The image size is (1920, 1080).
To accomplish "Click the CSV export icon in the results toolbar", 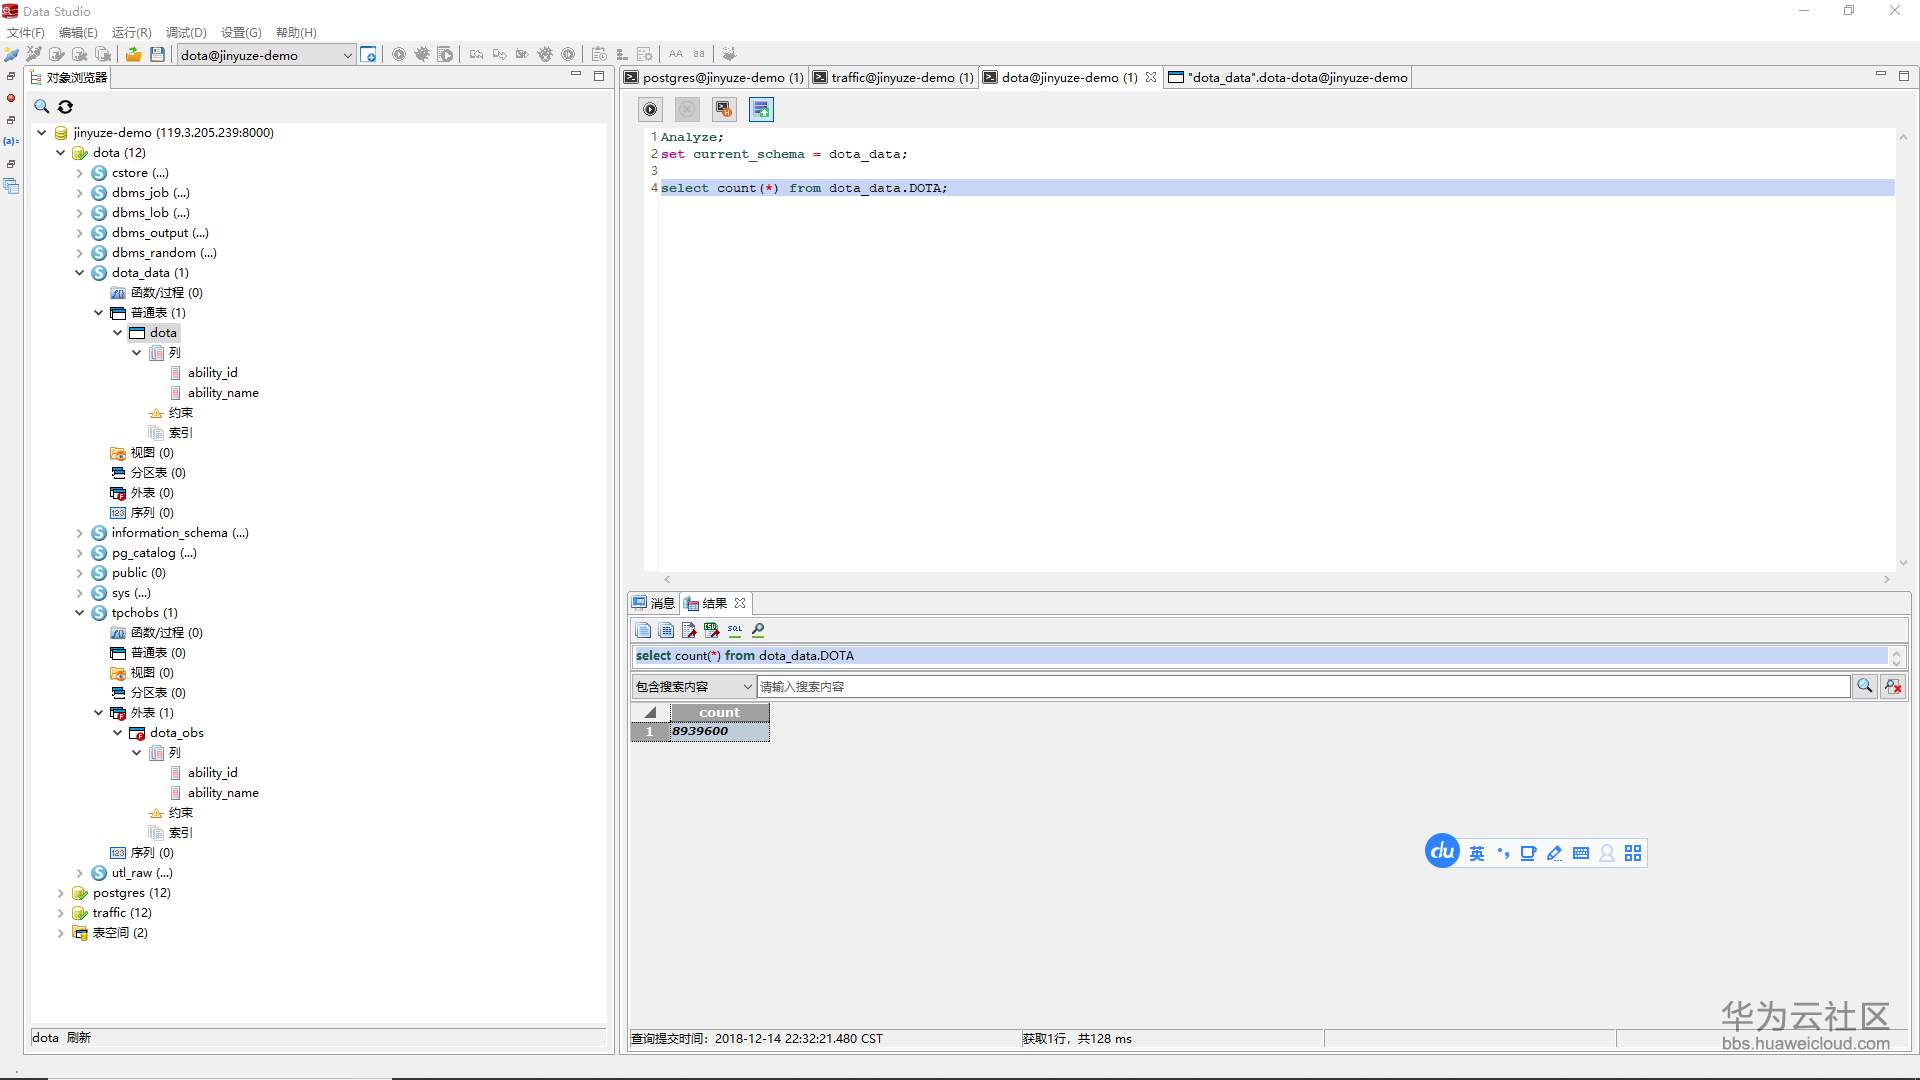I will click(711, 630).
